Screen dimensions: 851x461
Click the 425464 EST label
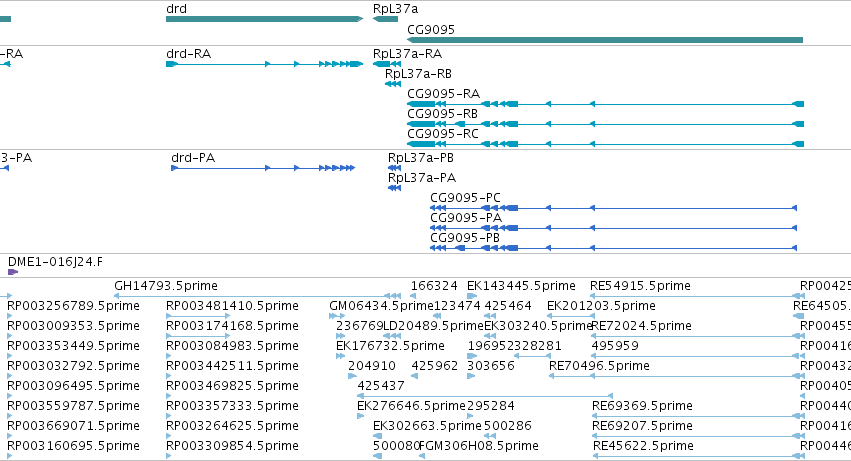tap(507, 306)
